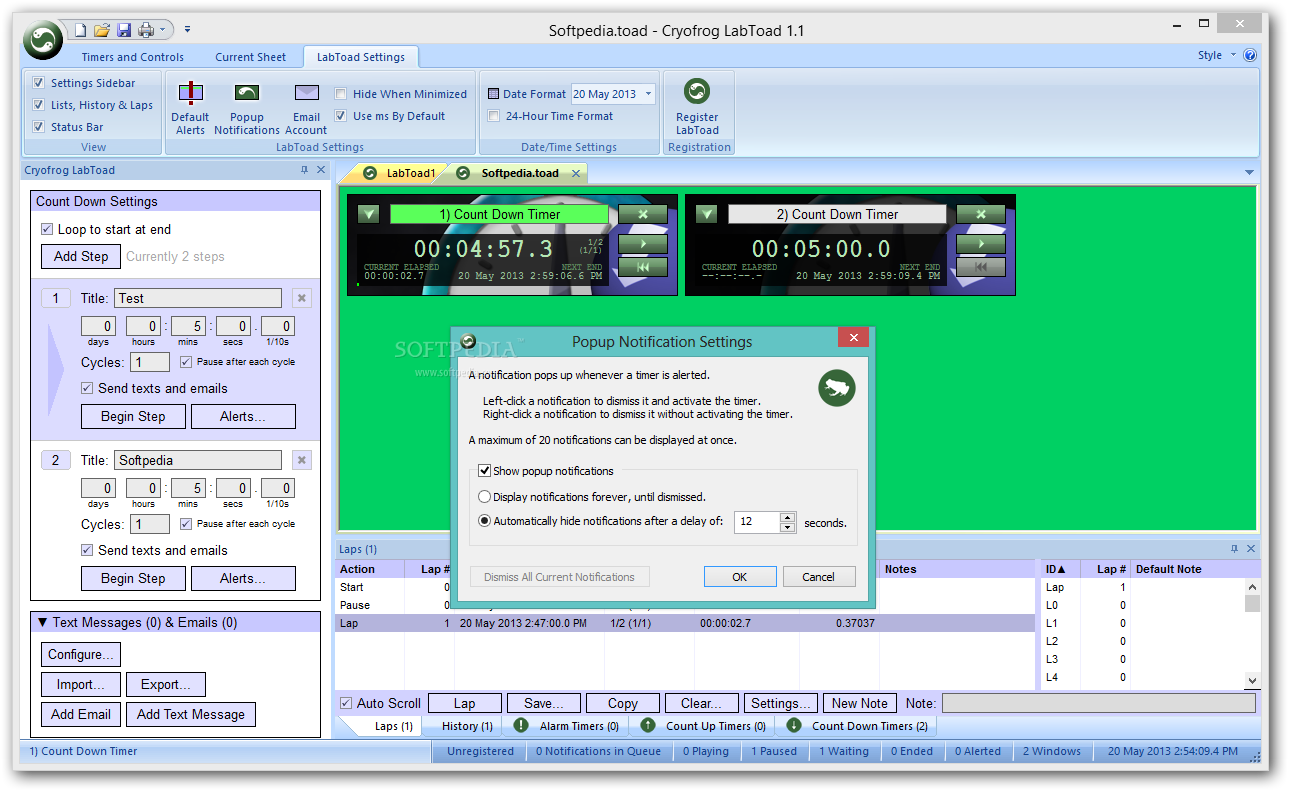The image size is (1289, 791).
Task: Open Email Account settings
Action: click(306, 108)
